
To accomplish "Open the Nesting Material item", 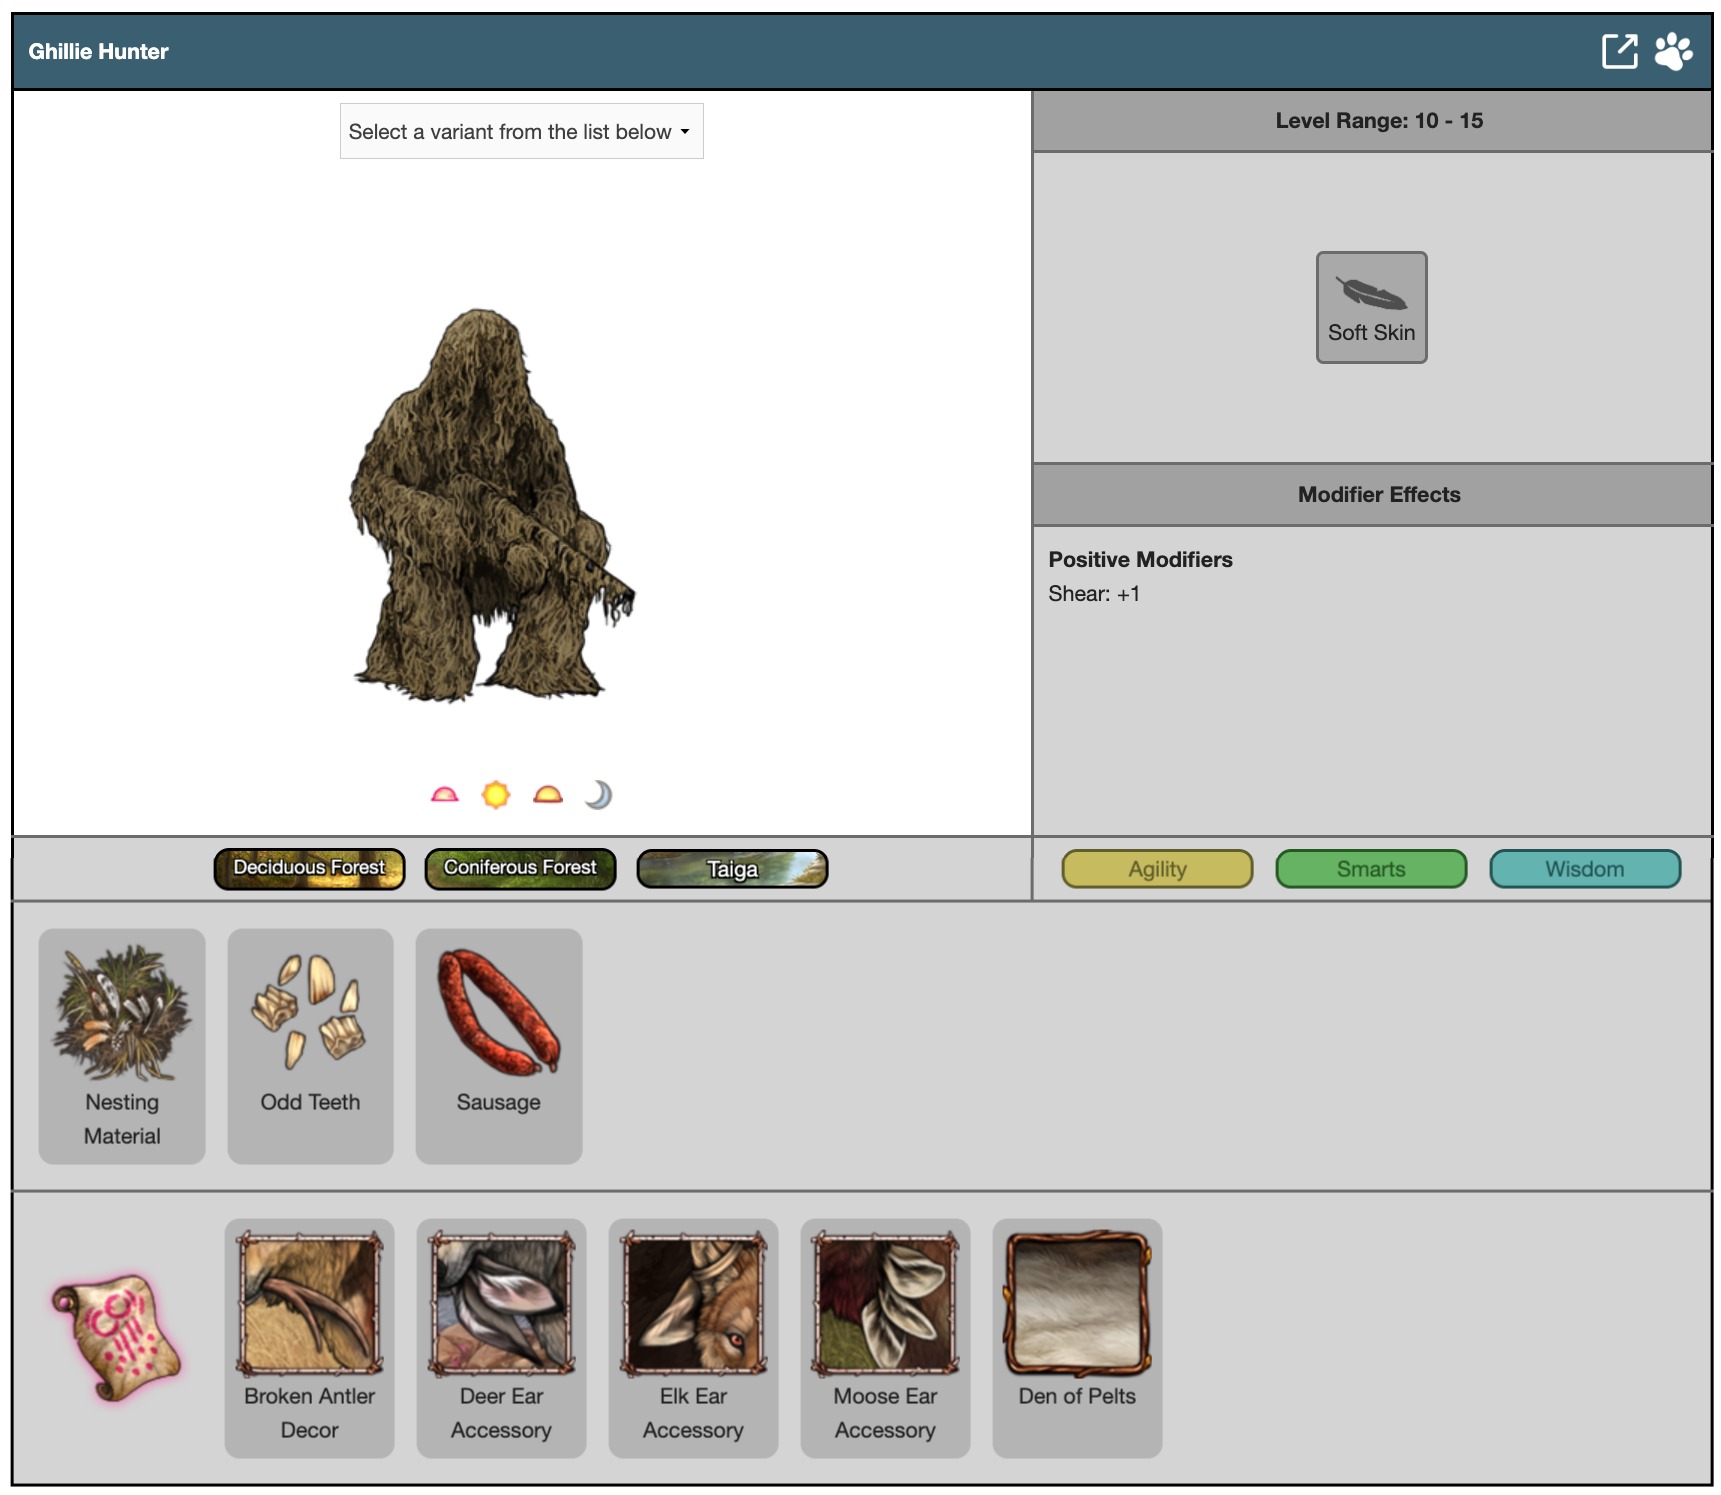I will coord(122,1045).
